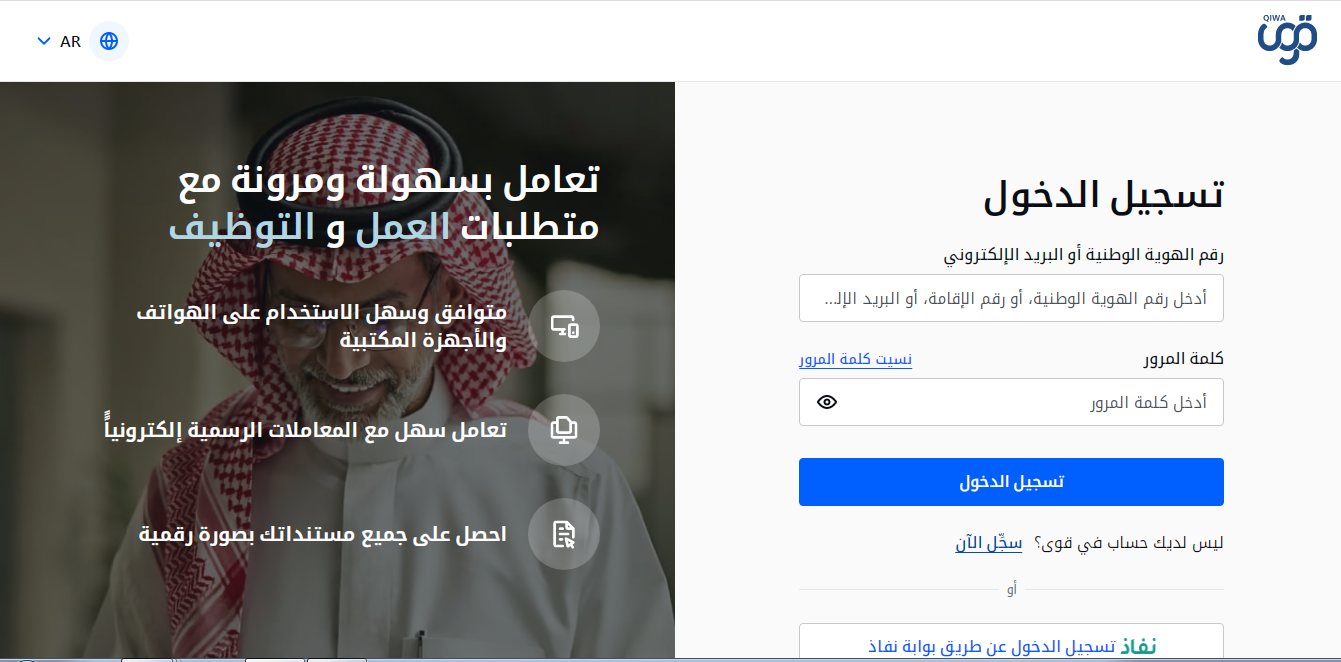Click the digital documents icon

[x=564, y=534]
